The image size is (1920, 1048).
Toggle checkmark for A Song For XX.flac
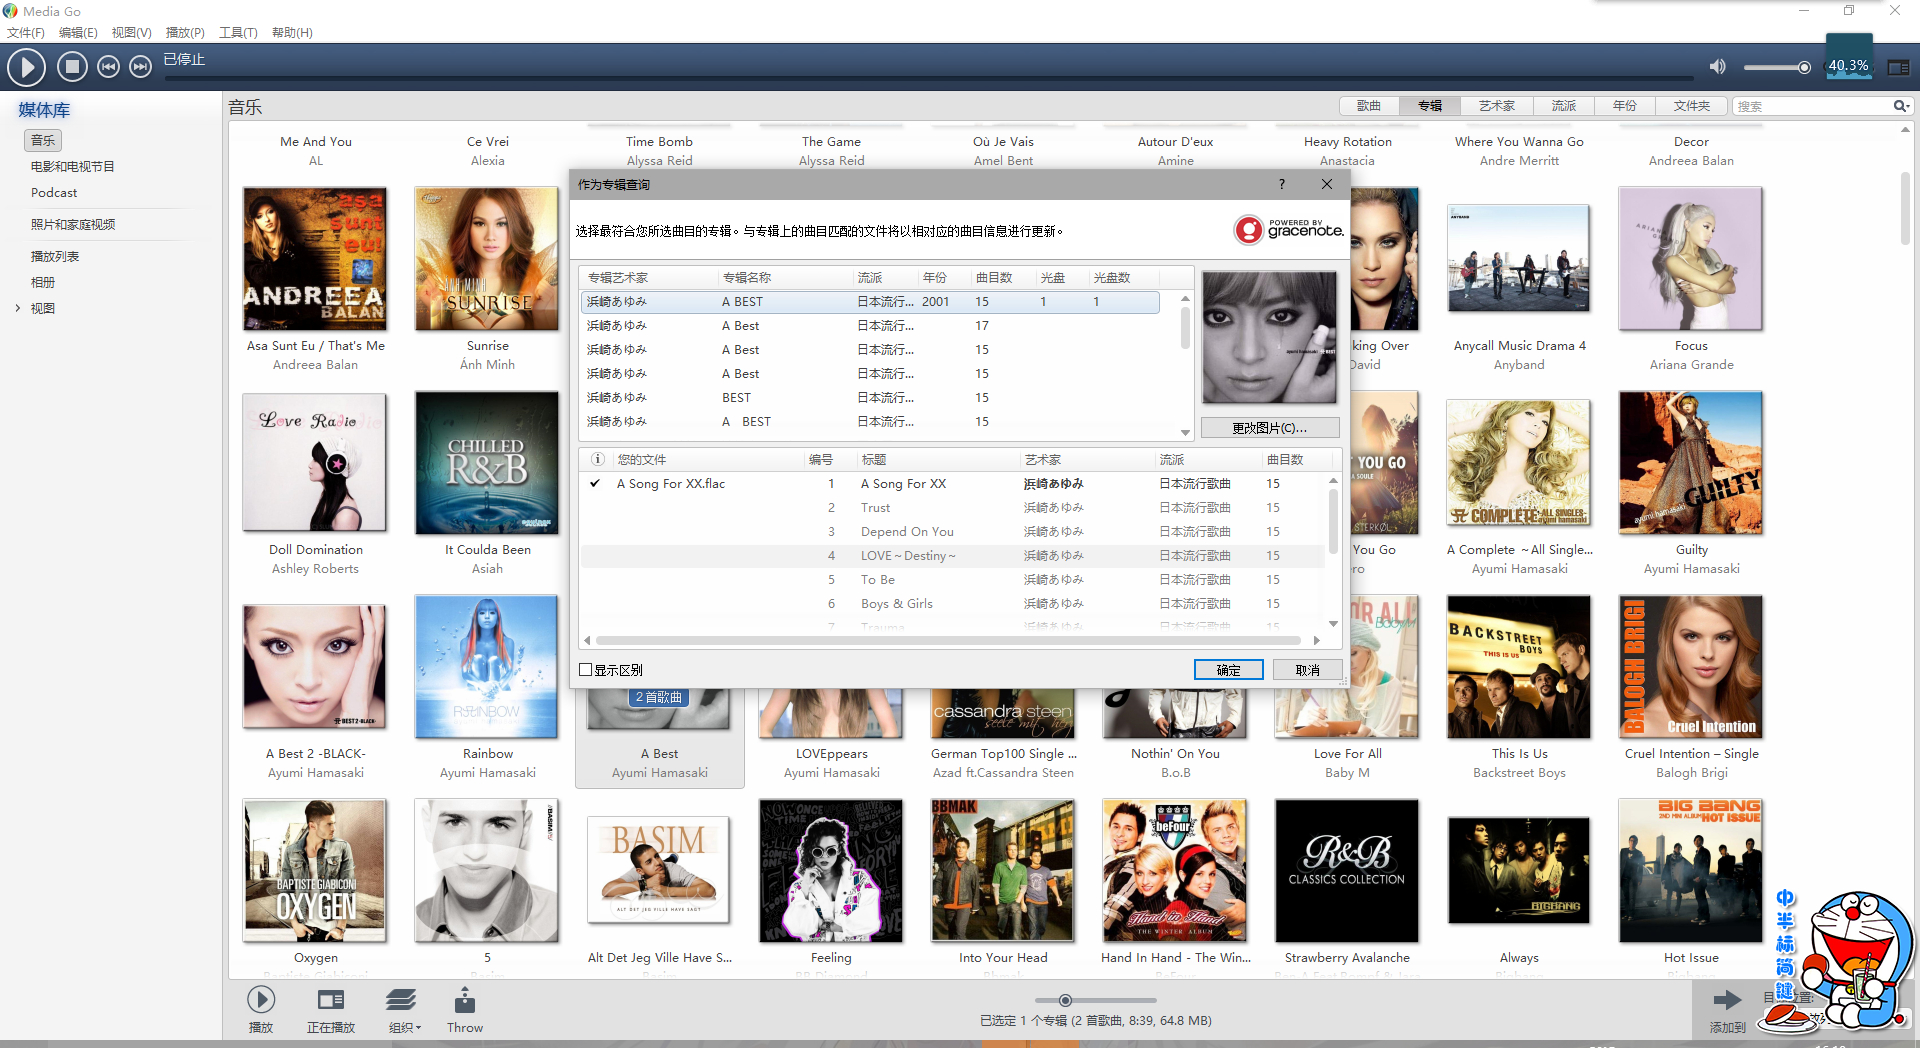coord(595,484)
